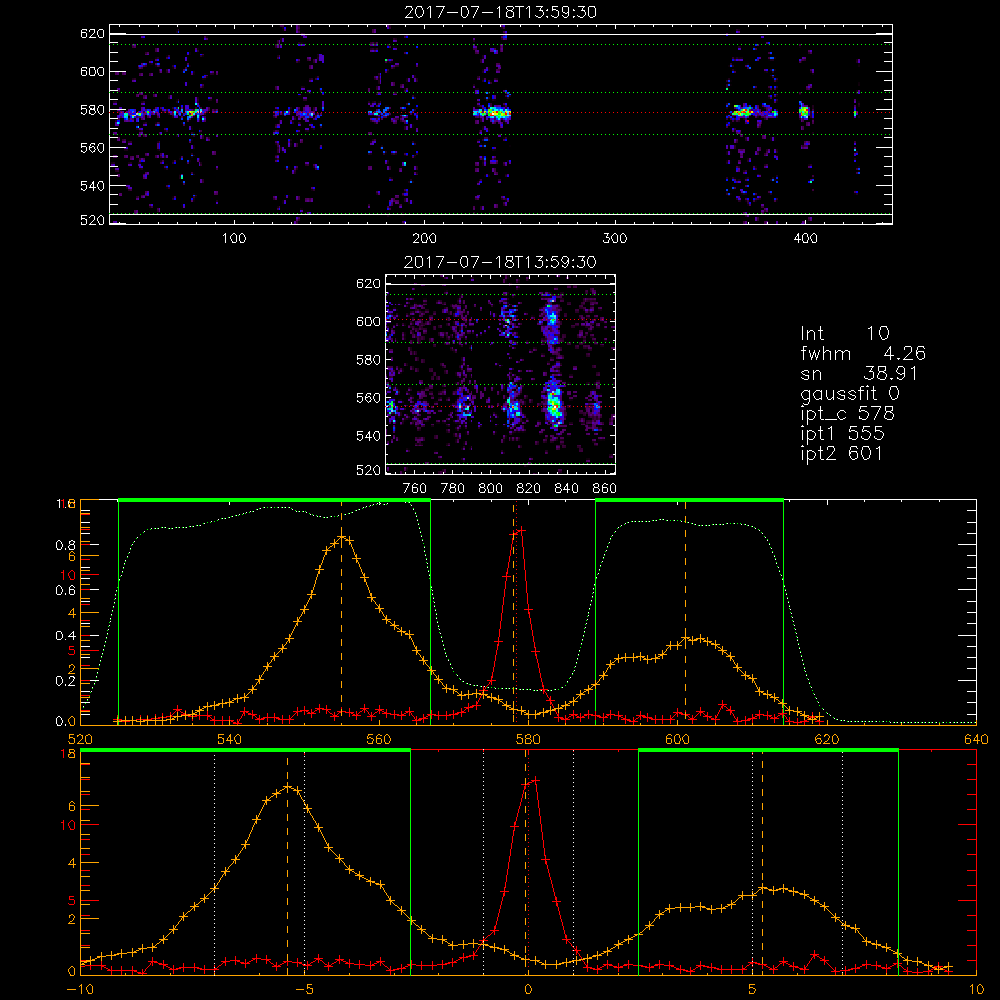Click the orange peak top left in bottom plot
The height and width of the screenshot is (1000, 1000).
pos(288,786)
